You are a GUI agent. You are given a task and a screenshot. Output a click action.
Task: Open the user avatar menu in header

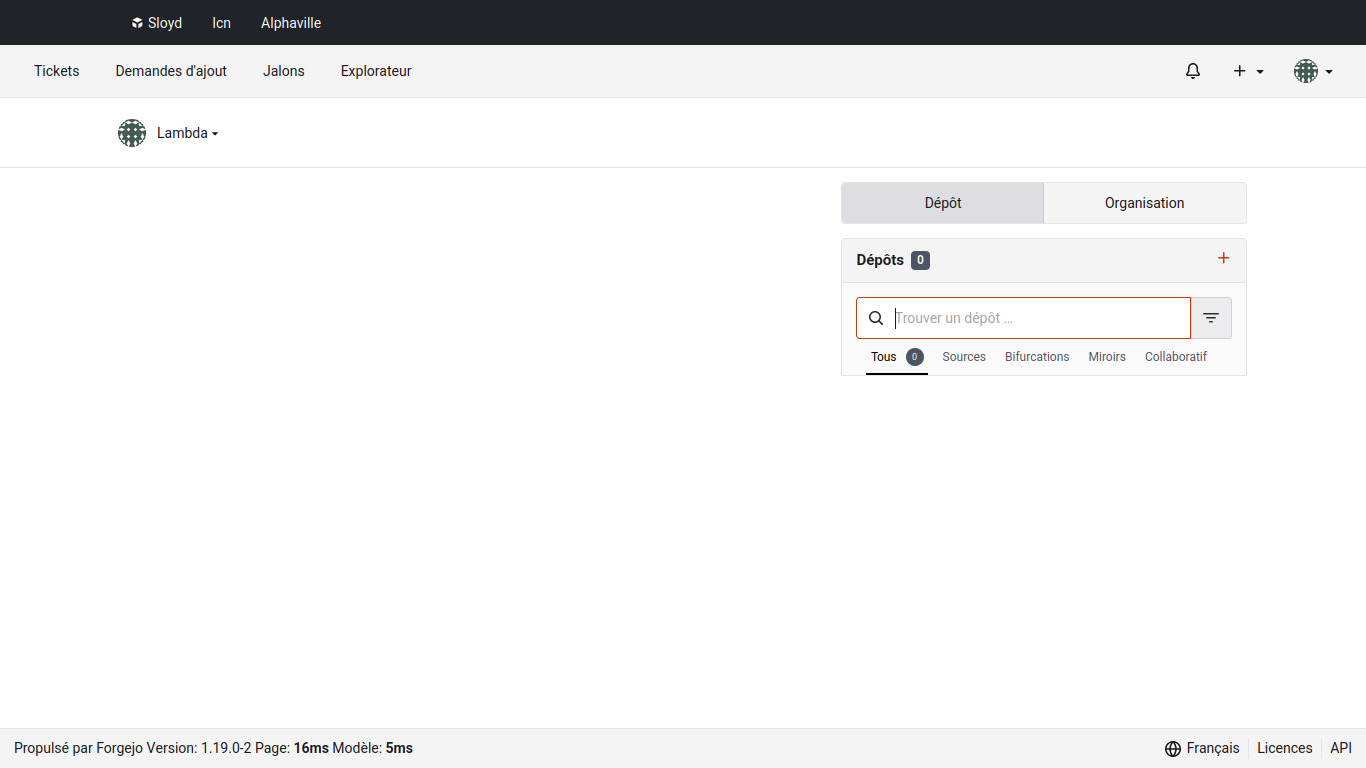pos(1312,71)
